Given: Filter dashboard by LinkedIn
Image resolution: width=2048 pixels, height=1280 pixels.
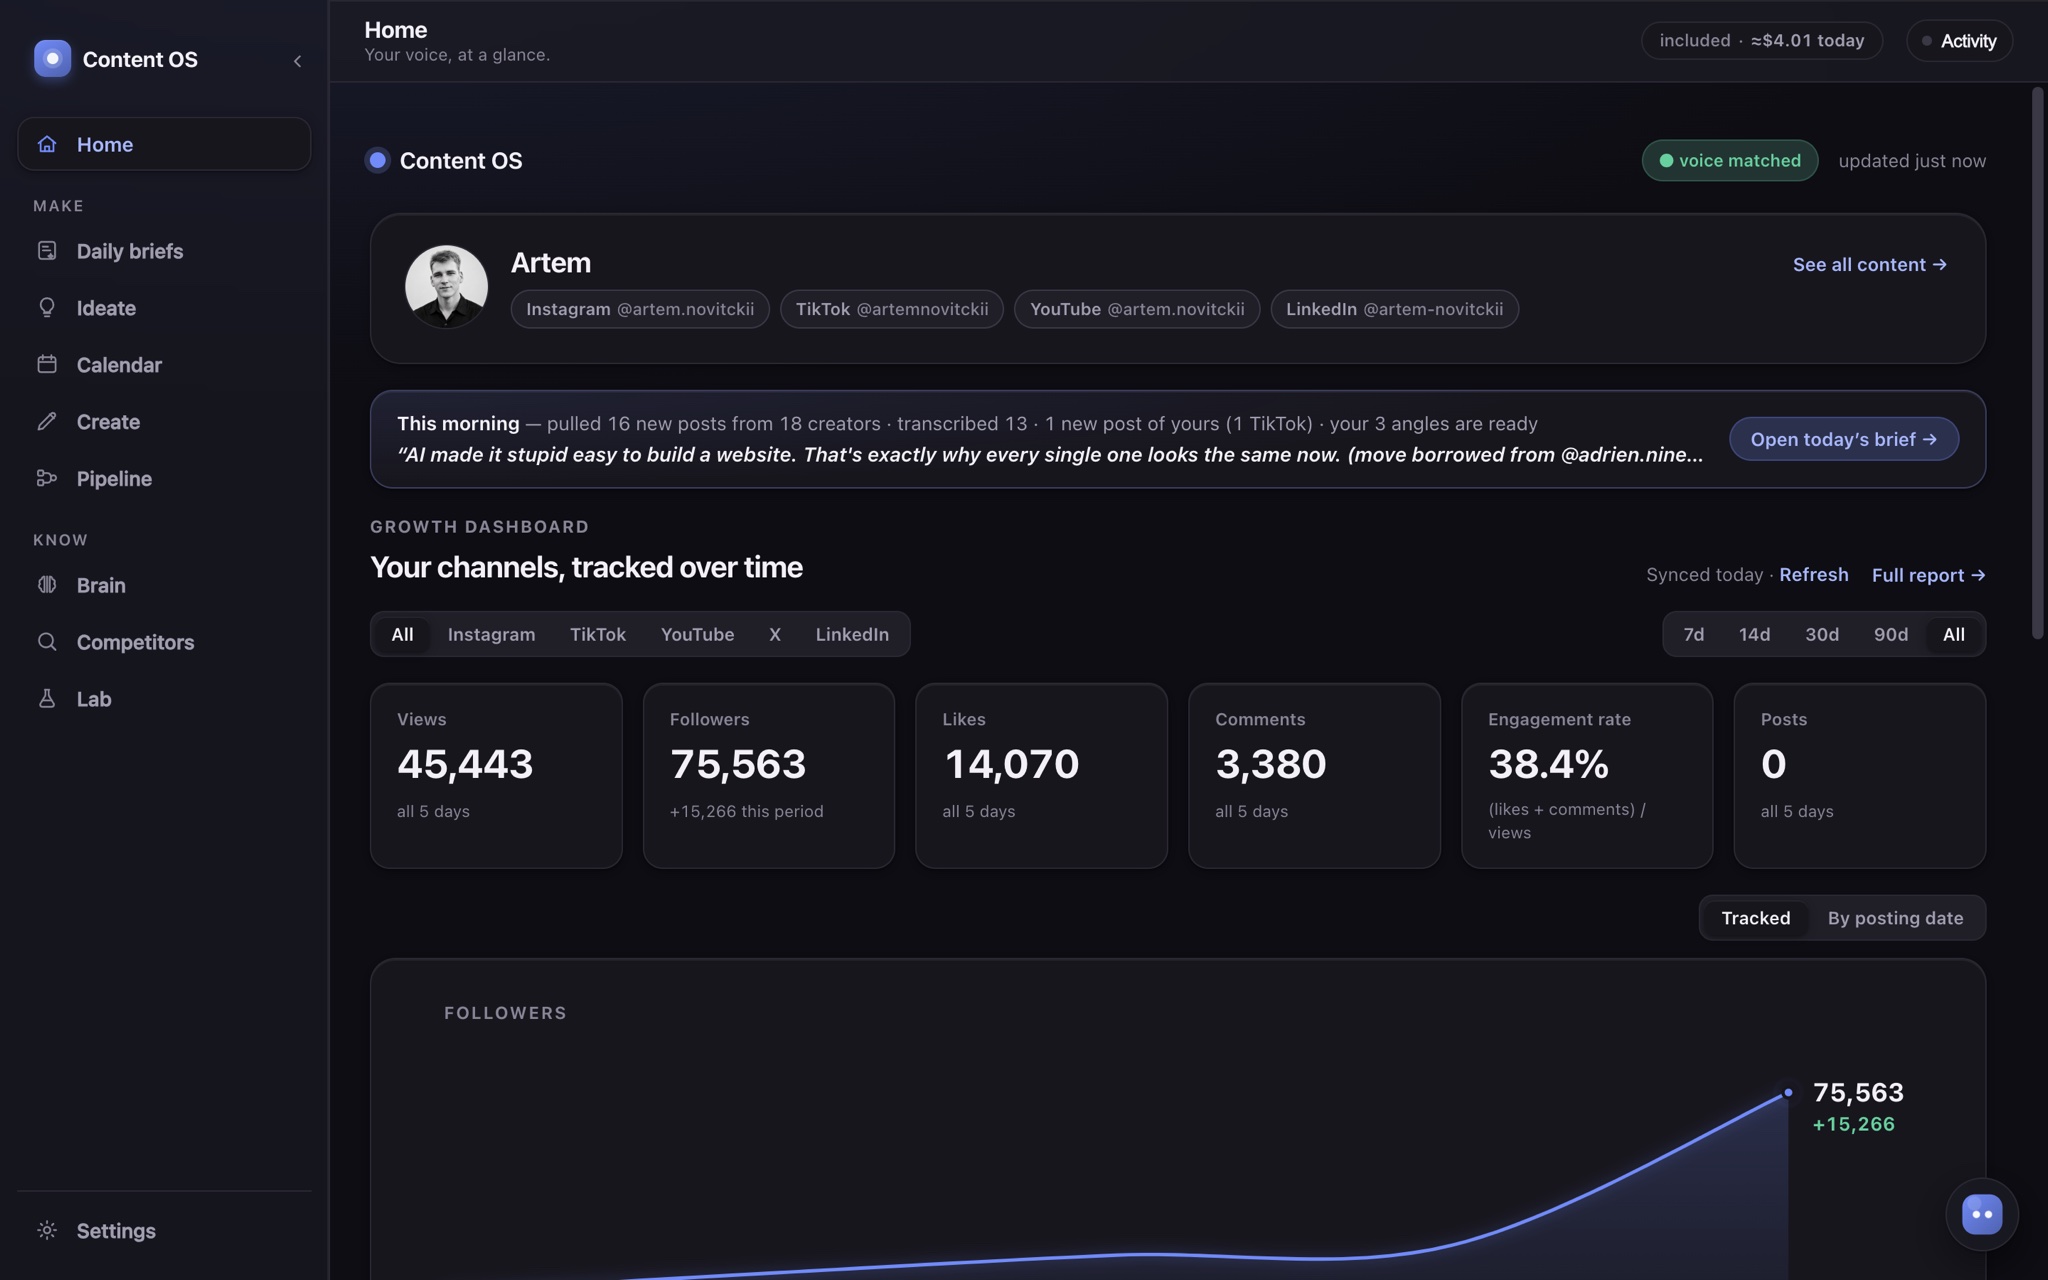Looking at the screenshot, I should click(852, 634).
